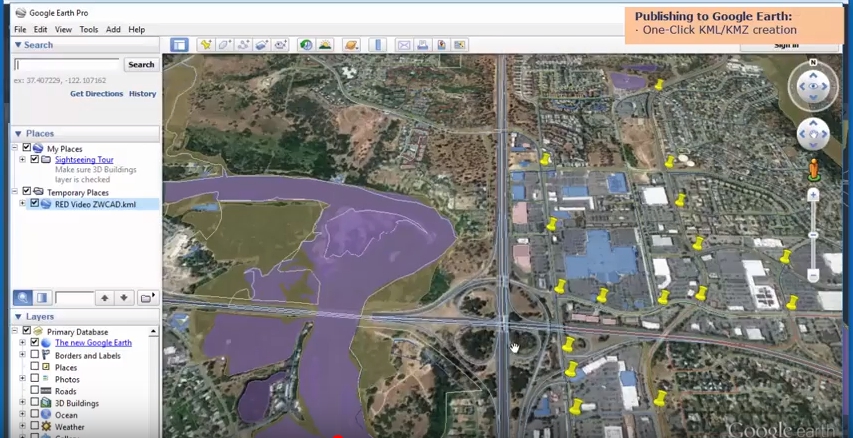Image resolution: width=853 pixels, height=438 pixels.
Task: Uncheck the Sightseeing Tour checkbox
Action: [35, 159]
